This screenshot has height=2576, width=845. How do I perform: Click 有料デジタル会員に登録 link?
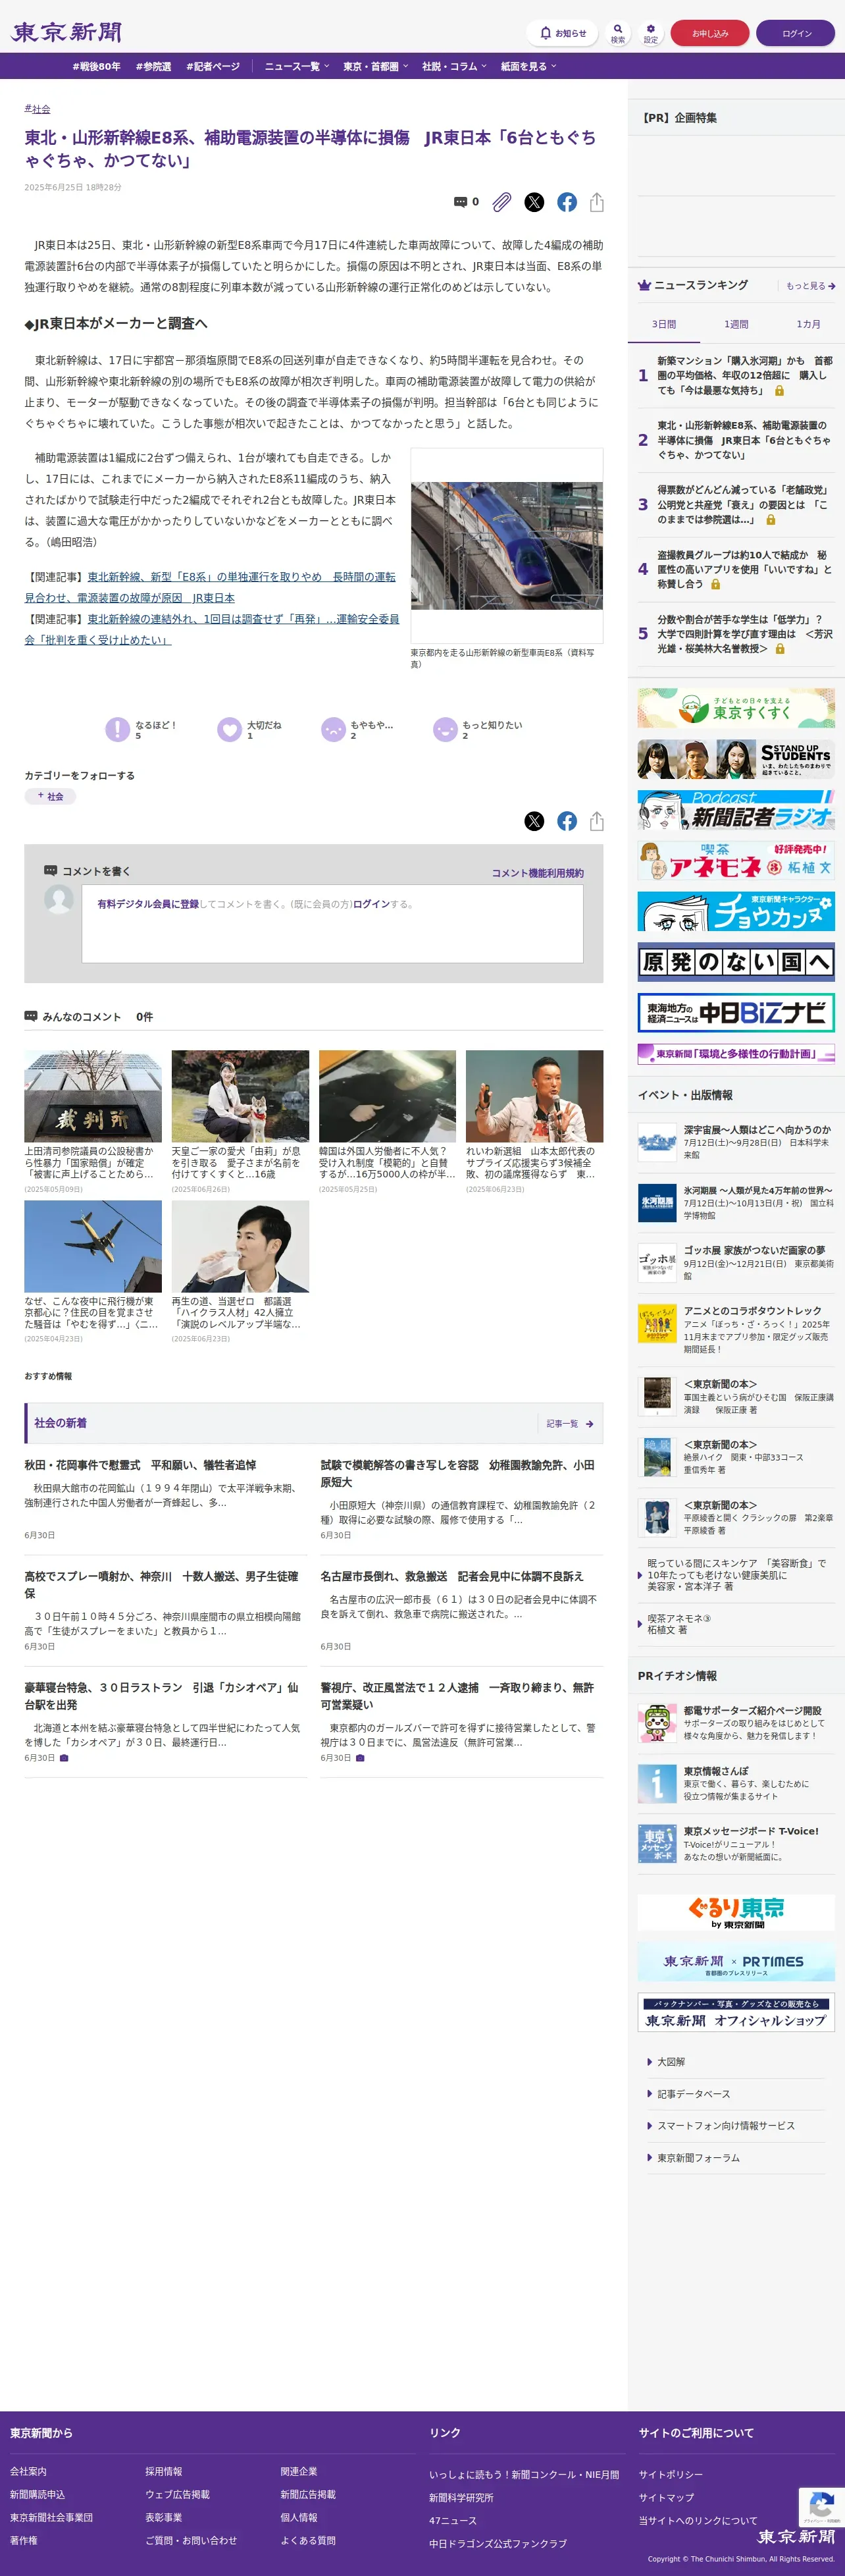[148, 904]
